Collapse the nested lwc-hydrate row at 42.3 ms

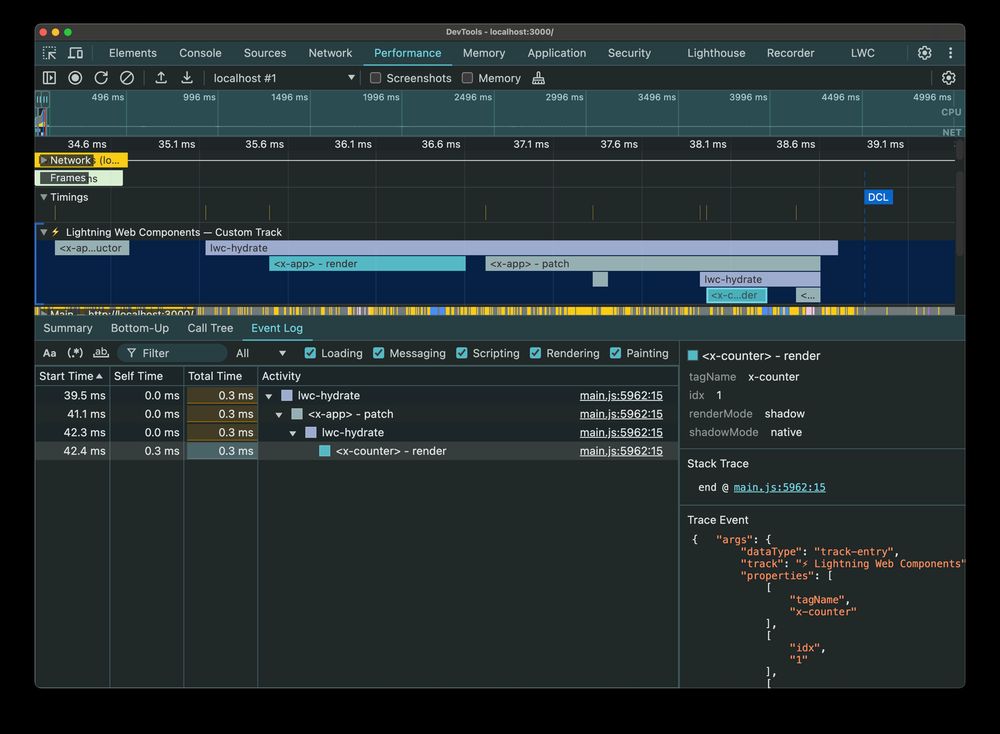[293, 433]
